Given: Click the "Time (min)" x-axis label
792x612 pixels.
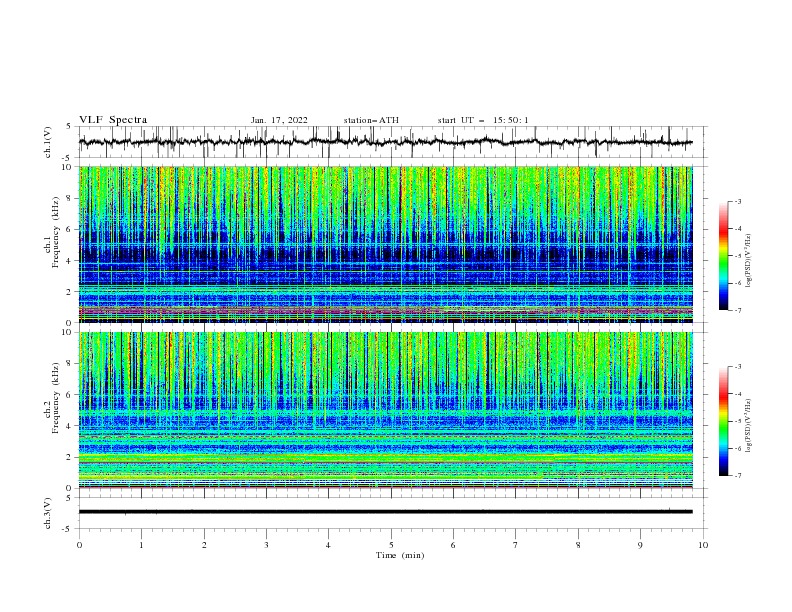Looking at the screenshot, I should (x=400, y=555).
